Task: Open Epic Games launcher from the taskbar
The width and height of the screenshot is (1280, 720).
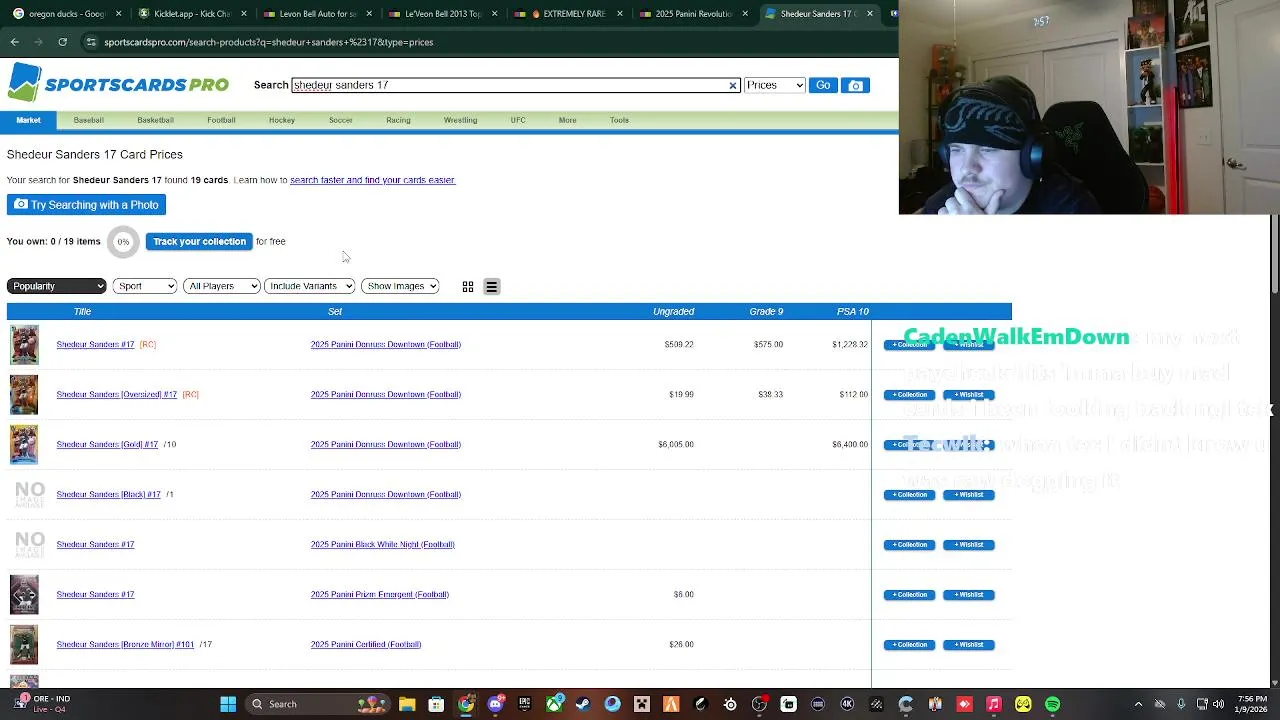Action: tap(524, 704)
